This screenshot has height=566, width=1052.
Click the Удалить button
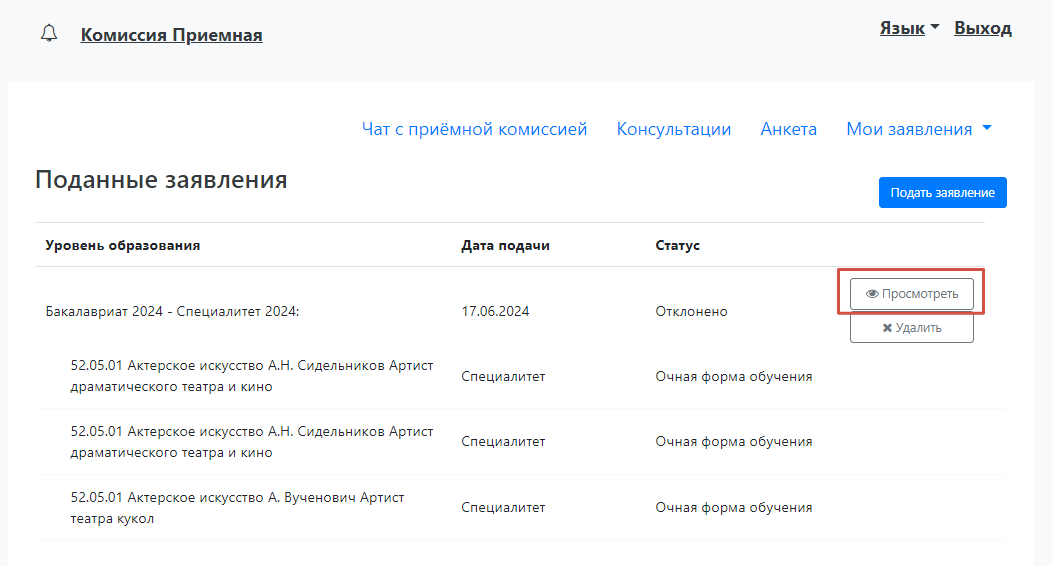click(912, 327)
